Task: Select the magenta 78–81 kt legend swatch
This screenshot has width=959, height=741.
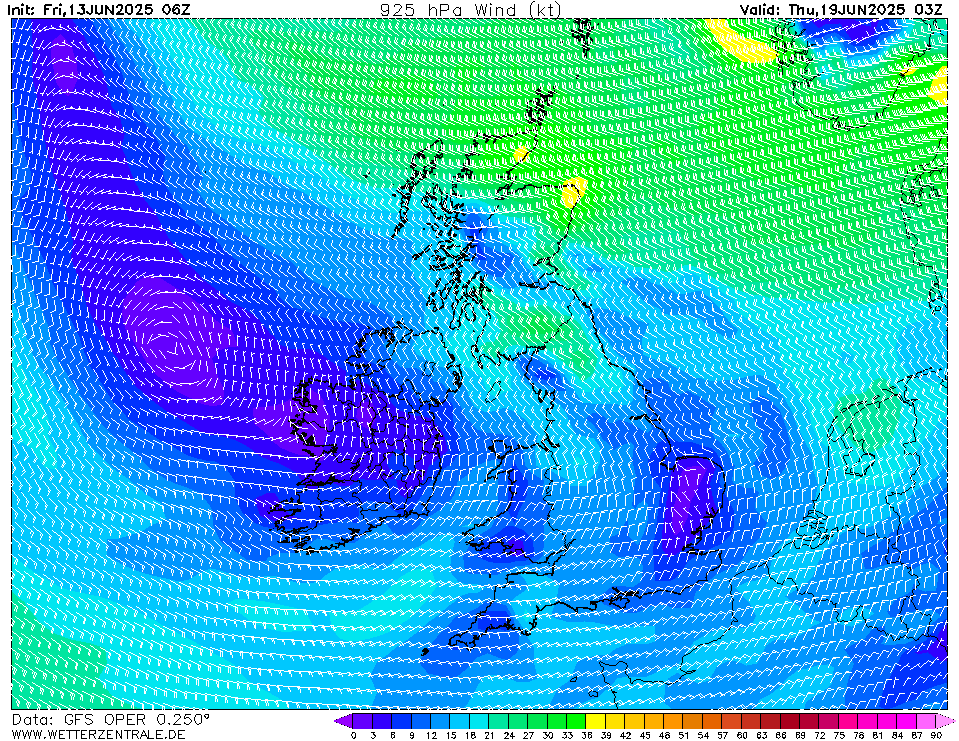Action: [868, 721]
